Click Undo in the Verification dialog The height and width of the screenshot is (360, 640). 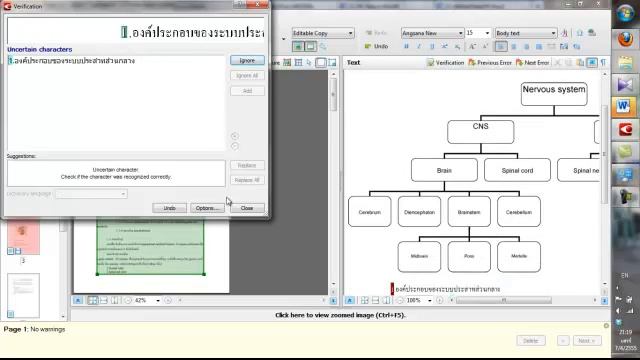[x=169, y=208]
